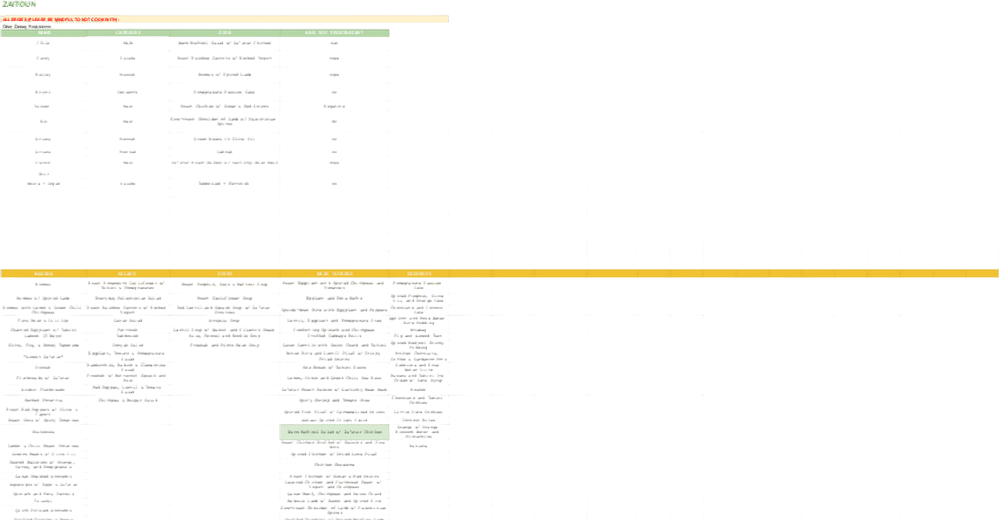Select the ZAITOUN title cell
This screenshot has height=520, width=999.
click(19, 4)
